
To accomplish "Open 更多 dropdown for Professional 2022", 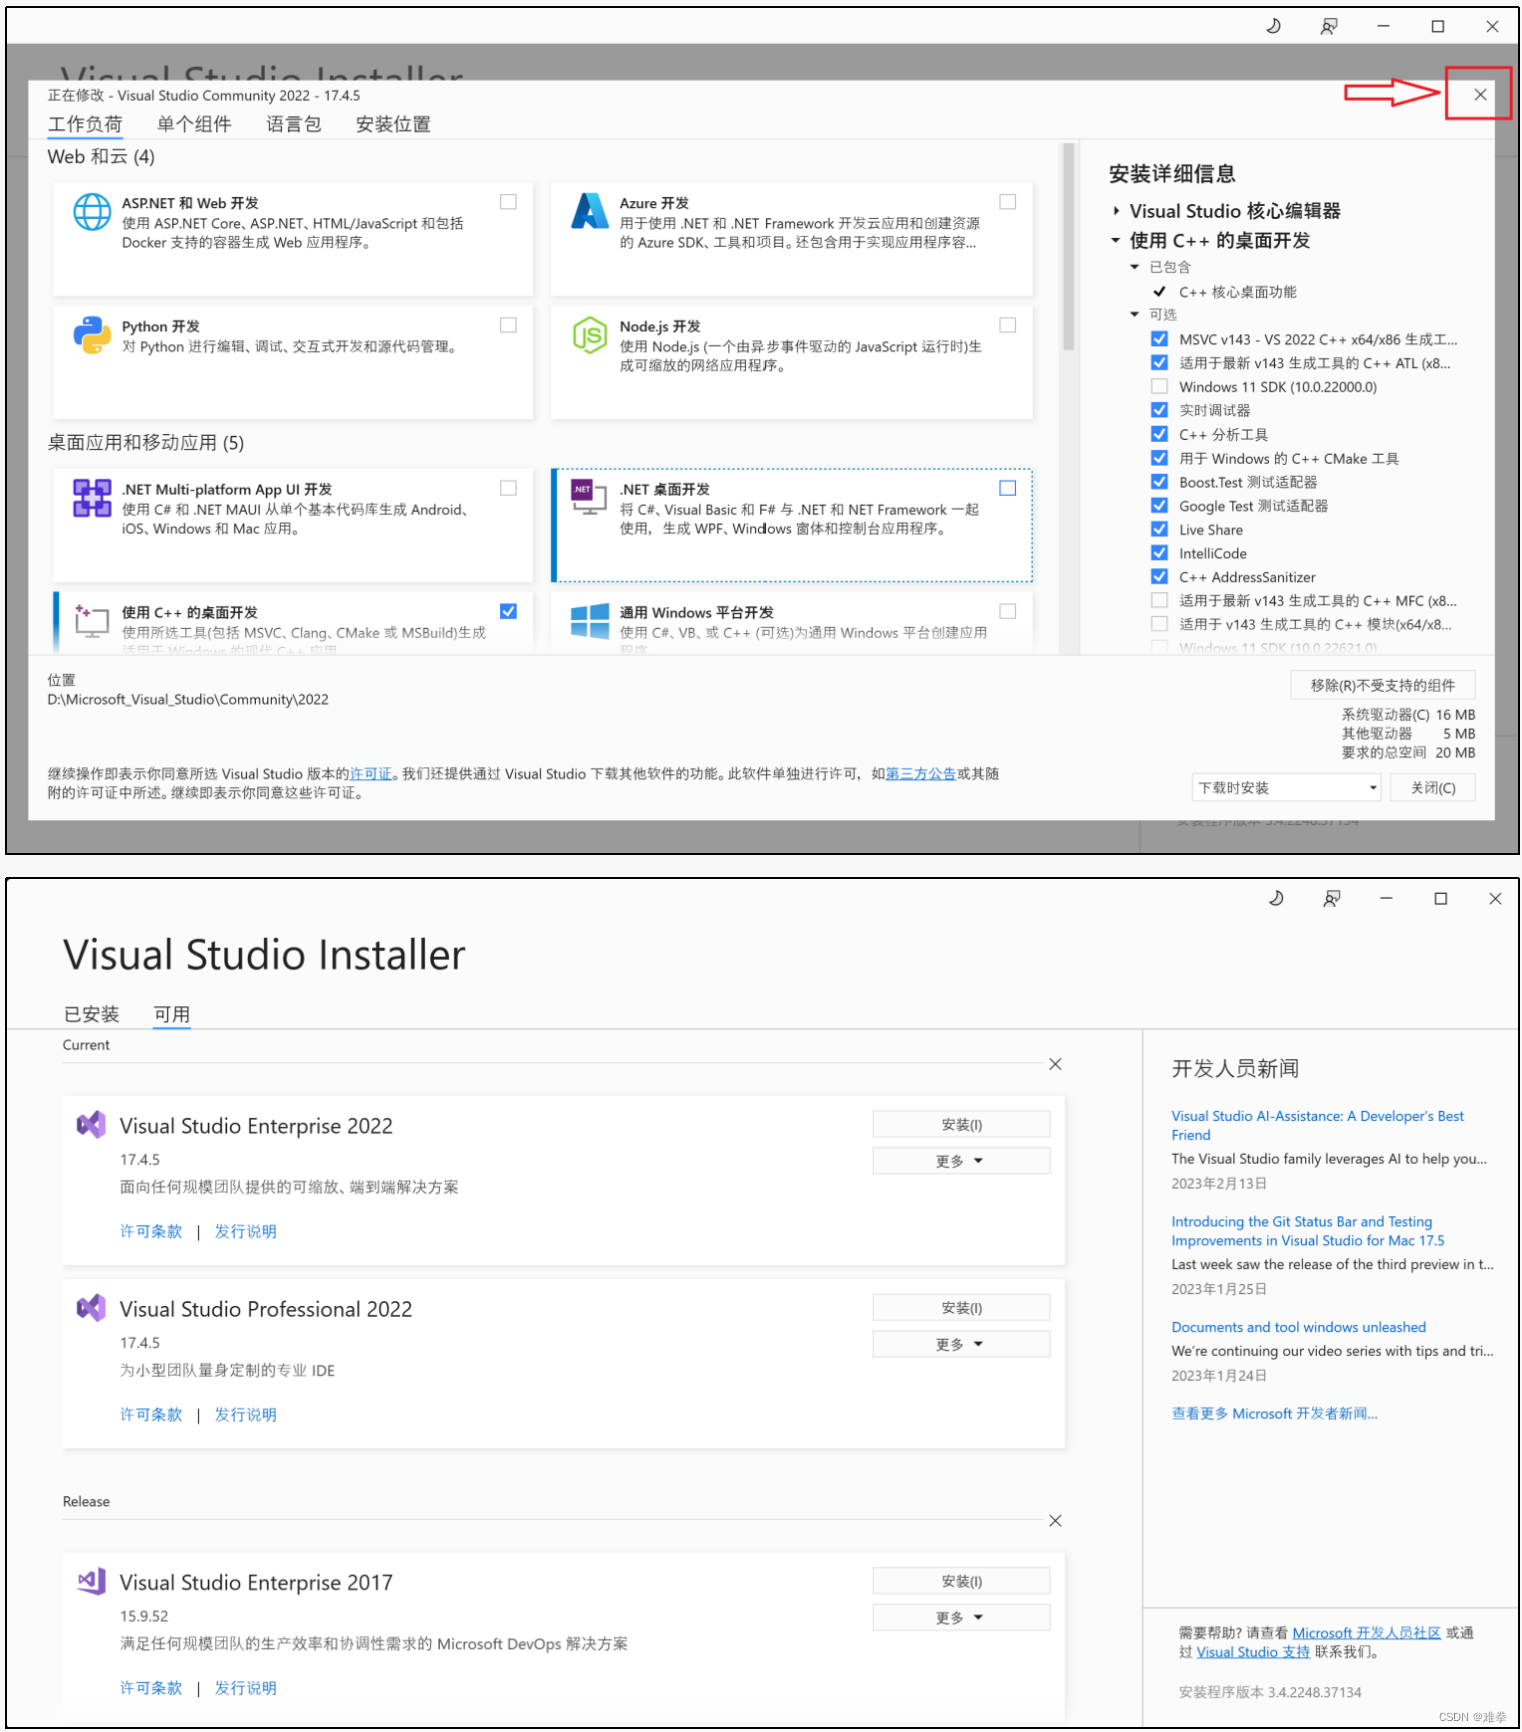I will coord(961,1343).
